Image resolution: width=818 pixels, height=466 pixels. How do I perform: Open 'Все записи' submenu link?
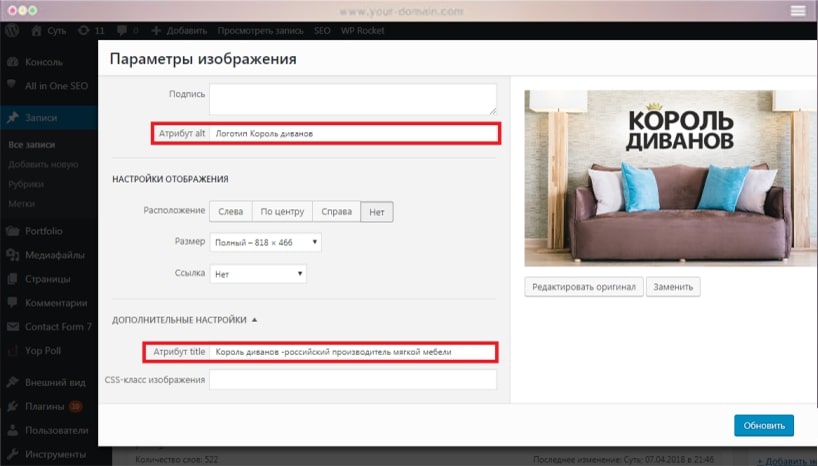31,145
